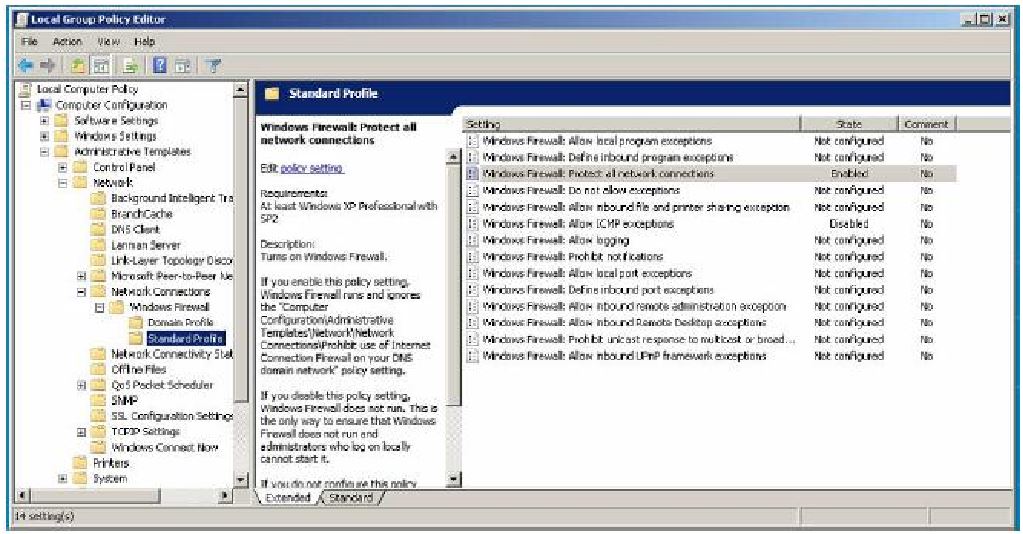The height and width of the screenshot is (534, 1023).
Task: Expand the QoS Packet Scheduler node
Action: [x=81, y=385]
